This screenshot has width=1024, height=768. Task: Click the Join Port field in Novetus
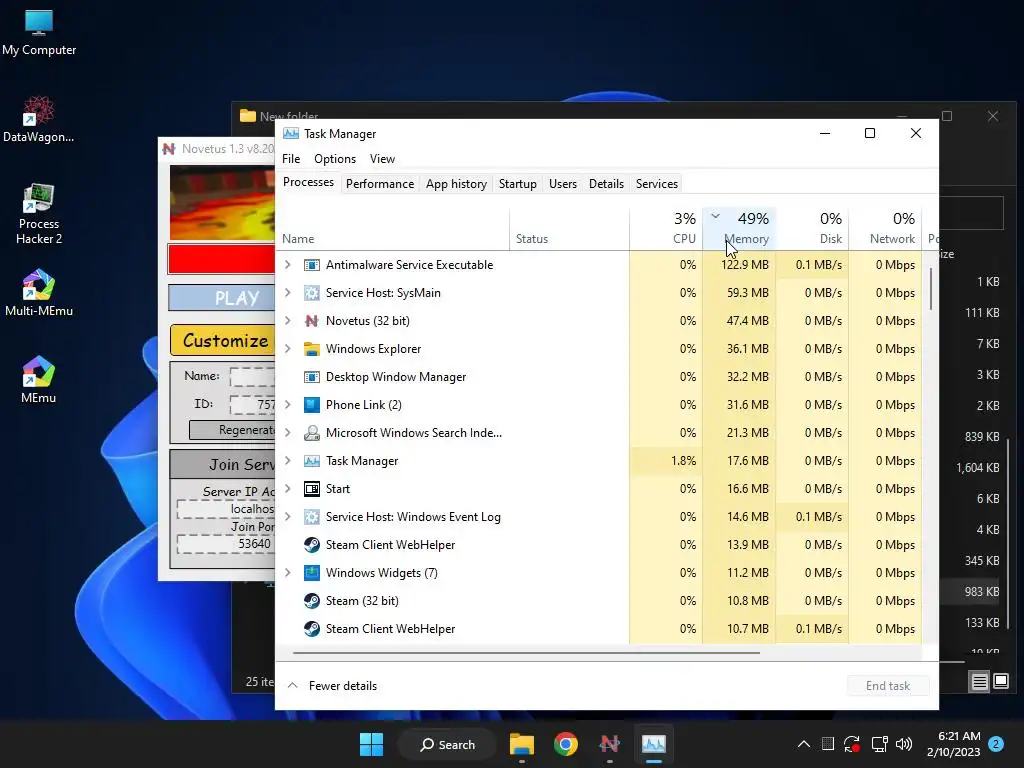(225, 544)
